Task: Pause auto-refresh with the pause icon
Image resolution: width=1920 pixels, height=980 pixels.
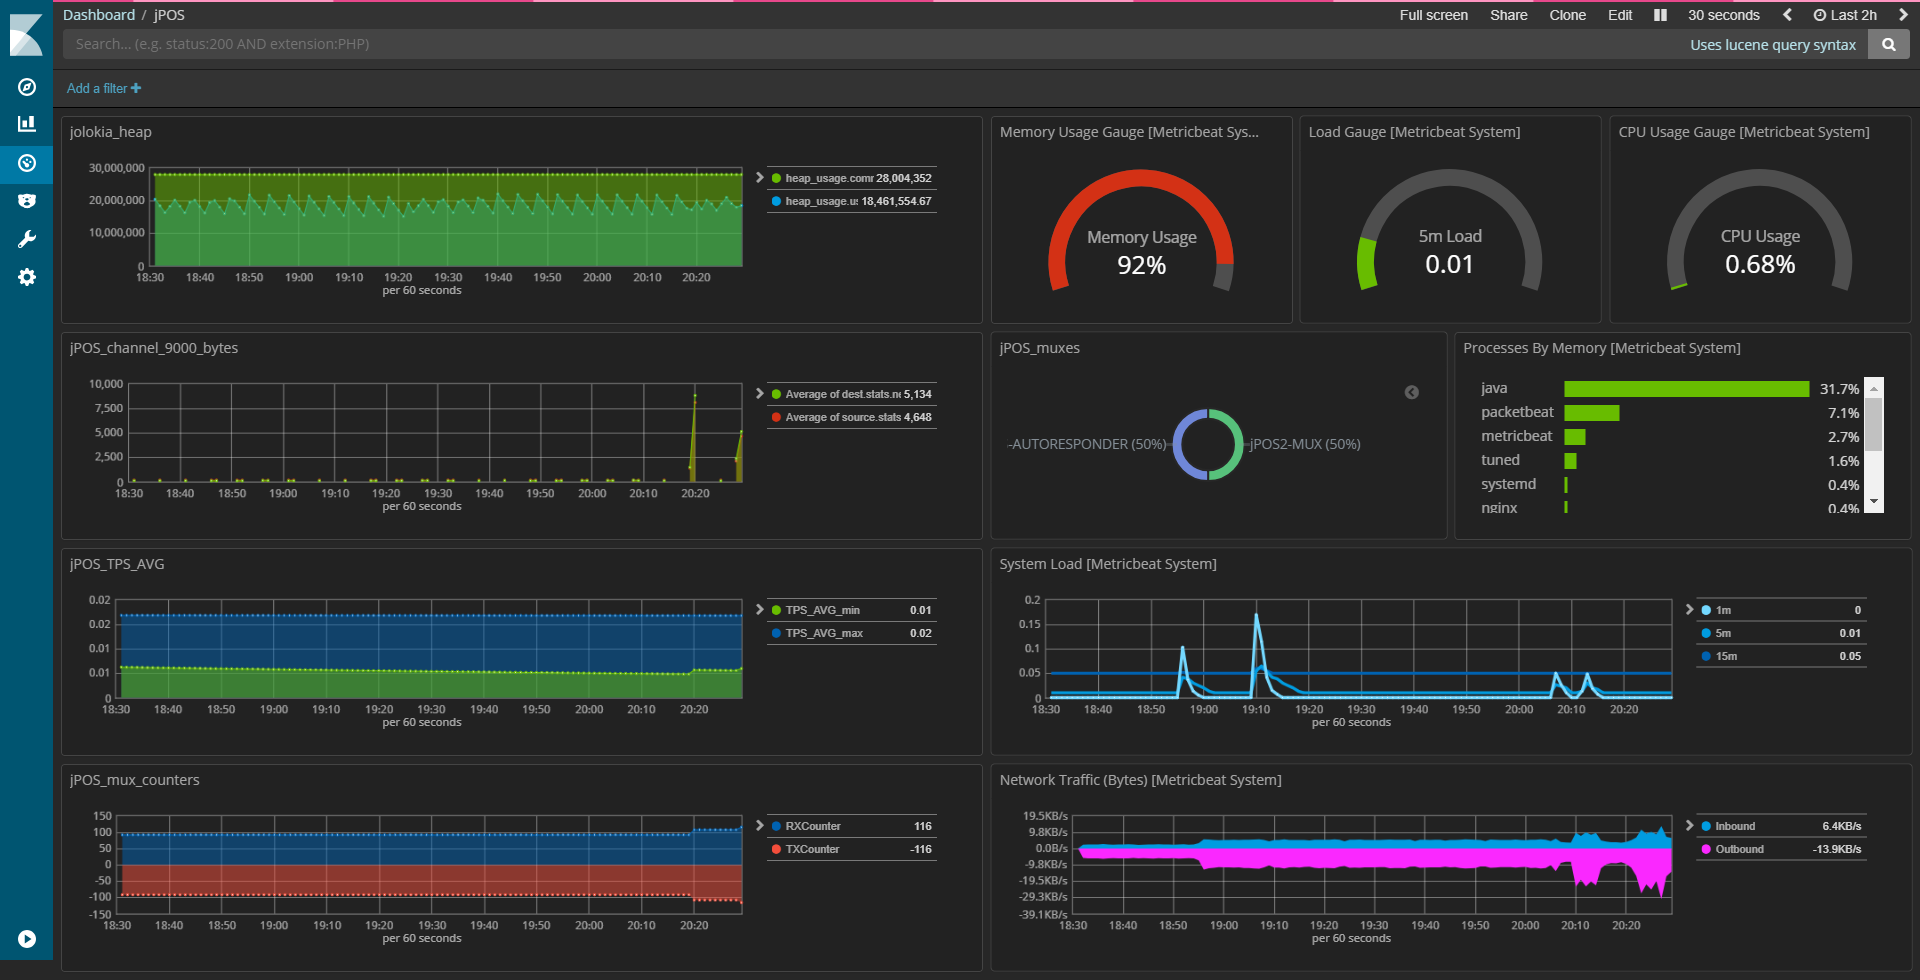Action: [x=1660, y=15]
